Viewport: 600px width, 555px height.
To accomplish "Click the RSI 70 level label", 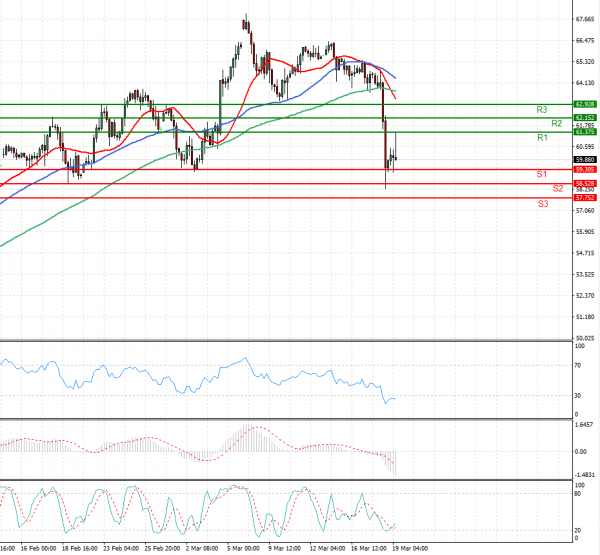I will click(x=578, y=366).
